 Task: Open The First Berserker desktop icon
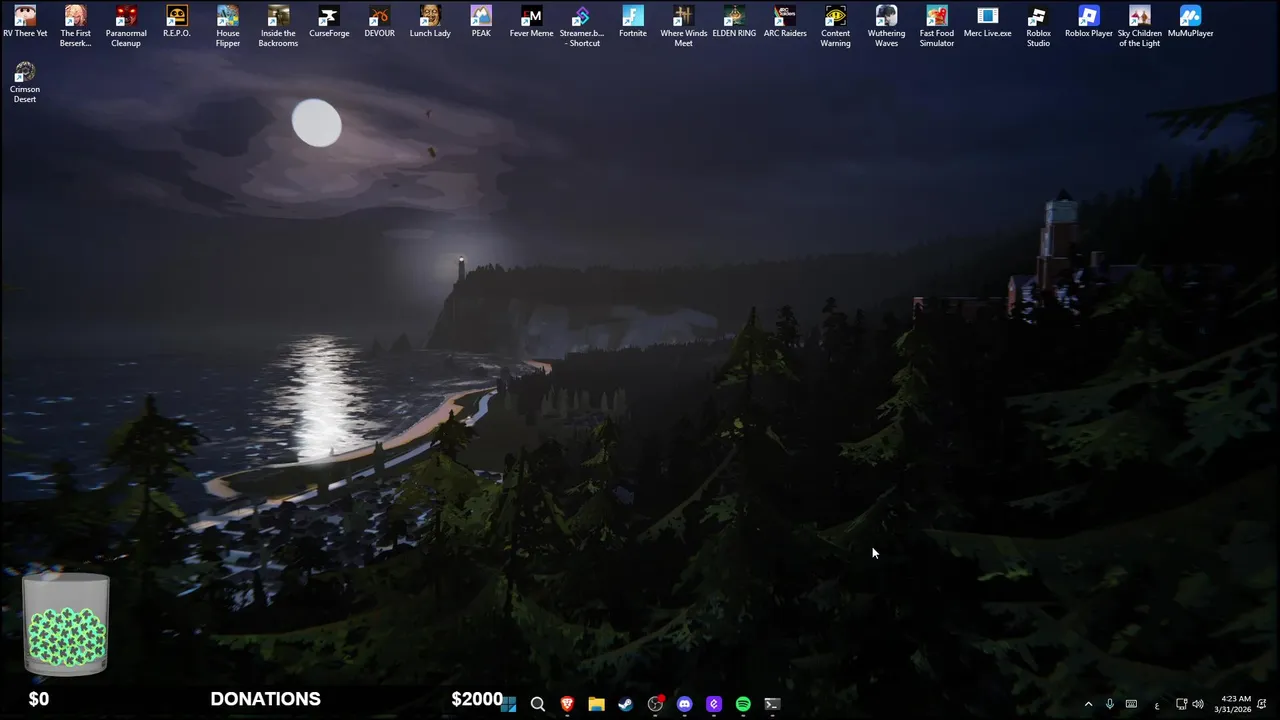click(x=75, y=27)
